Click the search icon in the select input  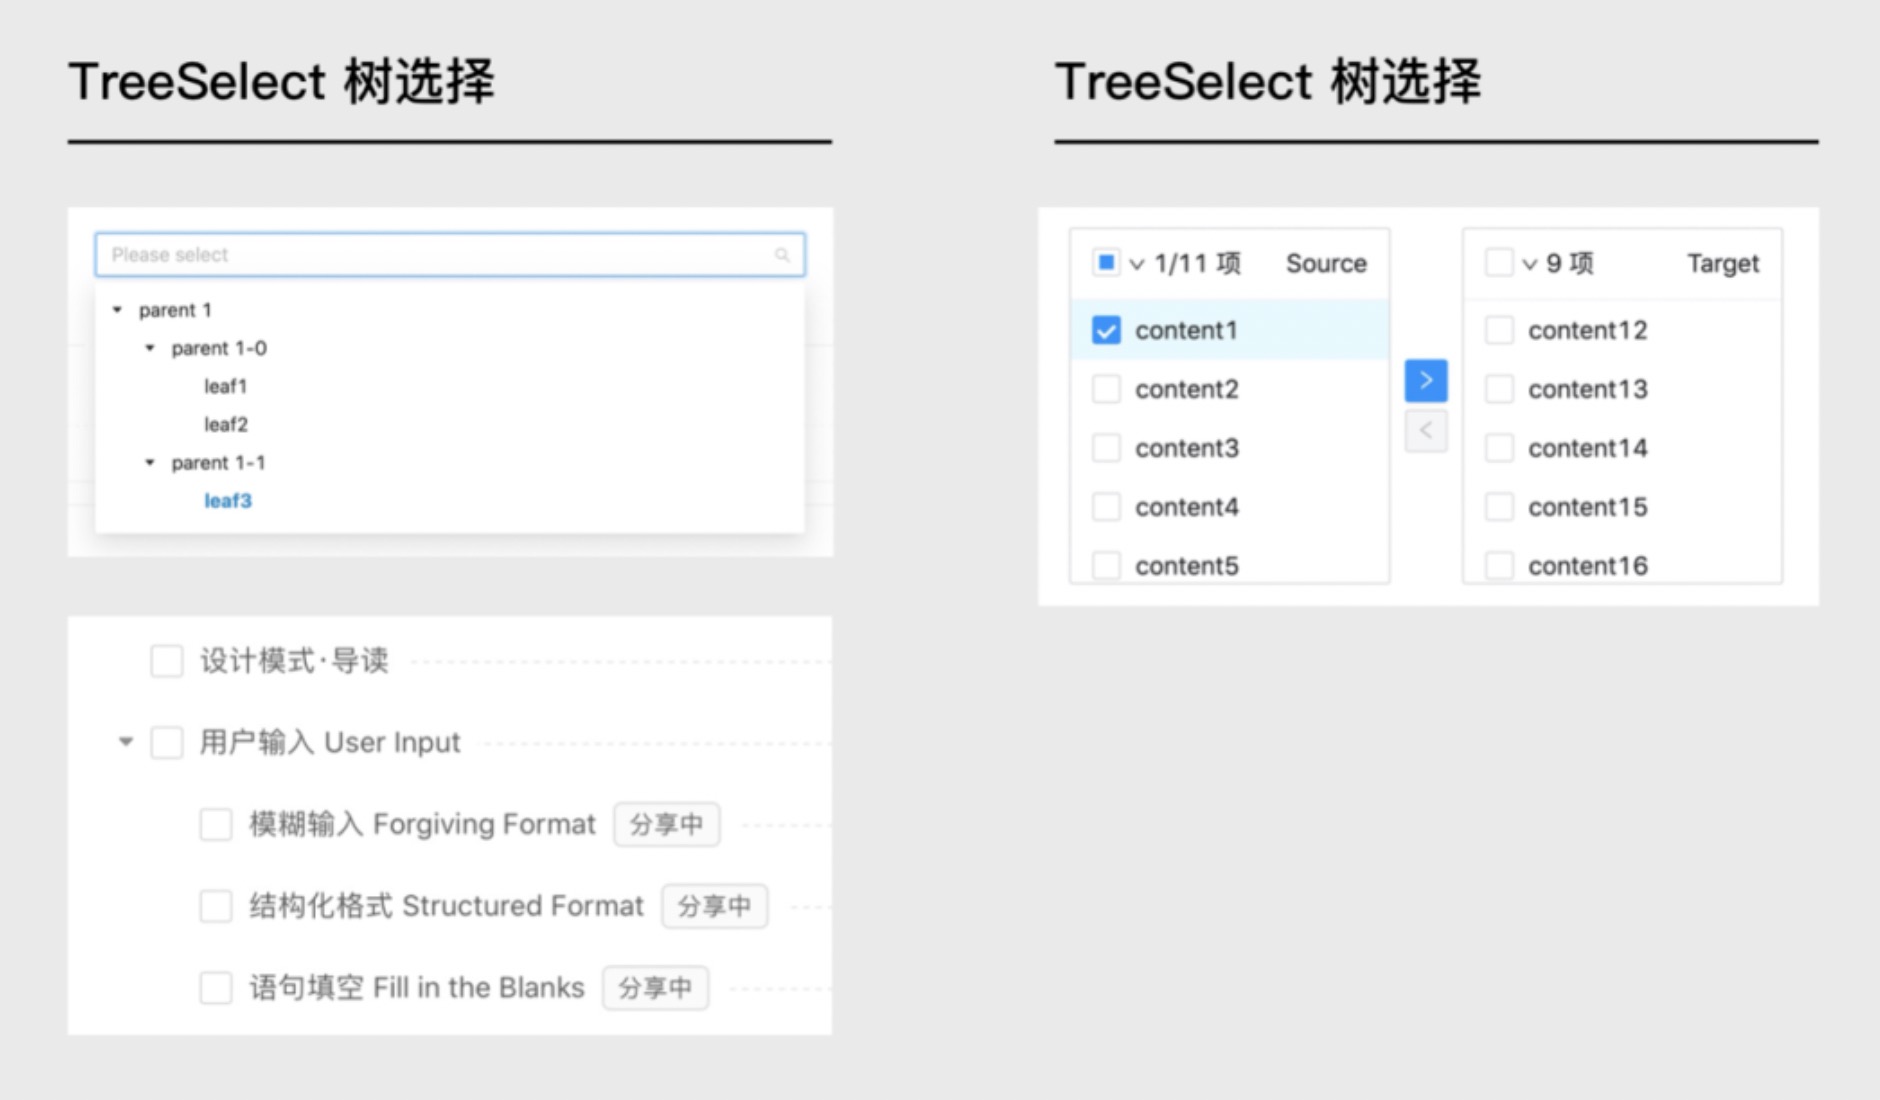(783, 256)
